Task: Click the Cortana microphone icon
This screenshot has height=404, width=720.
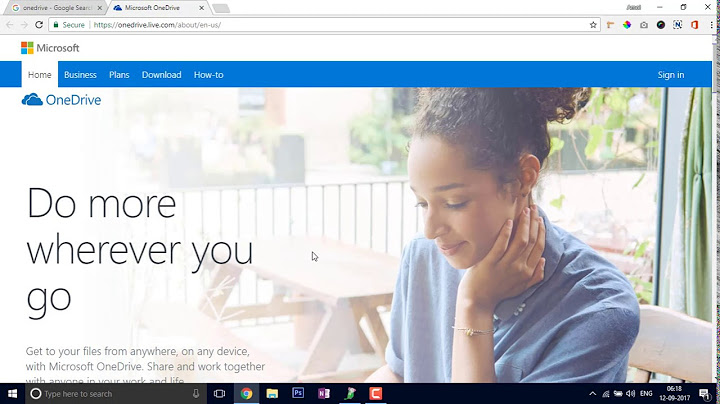Action: [196, 393]
